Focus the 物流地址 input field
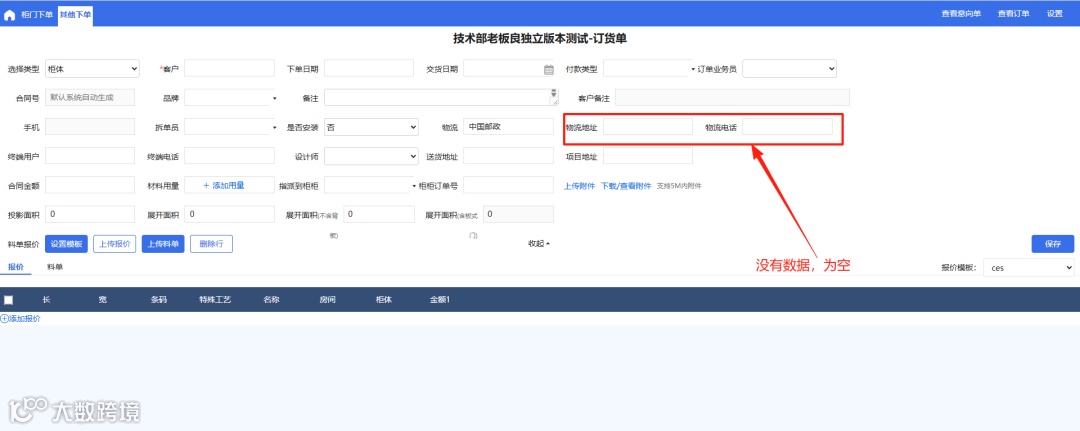This screenshot has width=1080, height=431. pyautogui.click(x=647, y=127)
